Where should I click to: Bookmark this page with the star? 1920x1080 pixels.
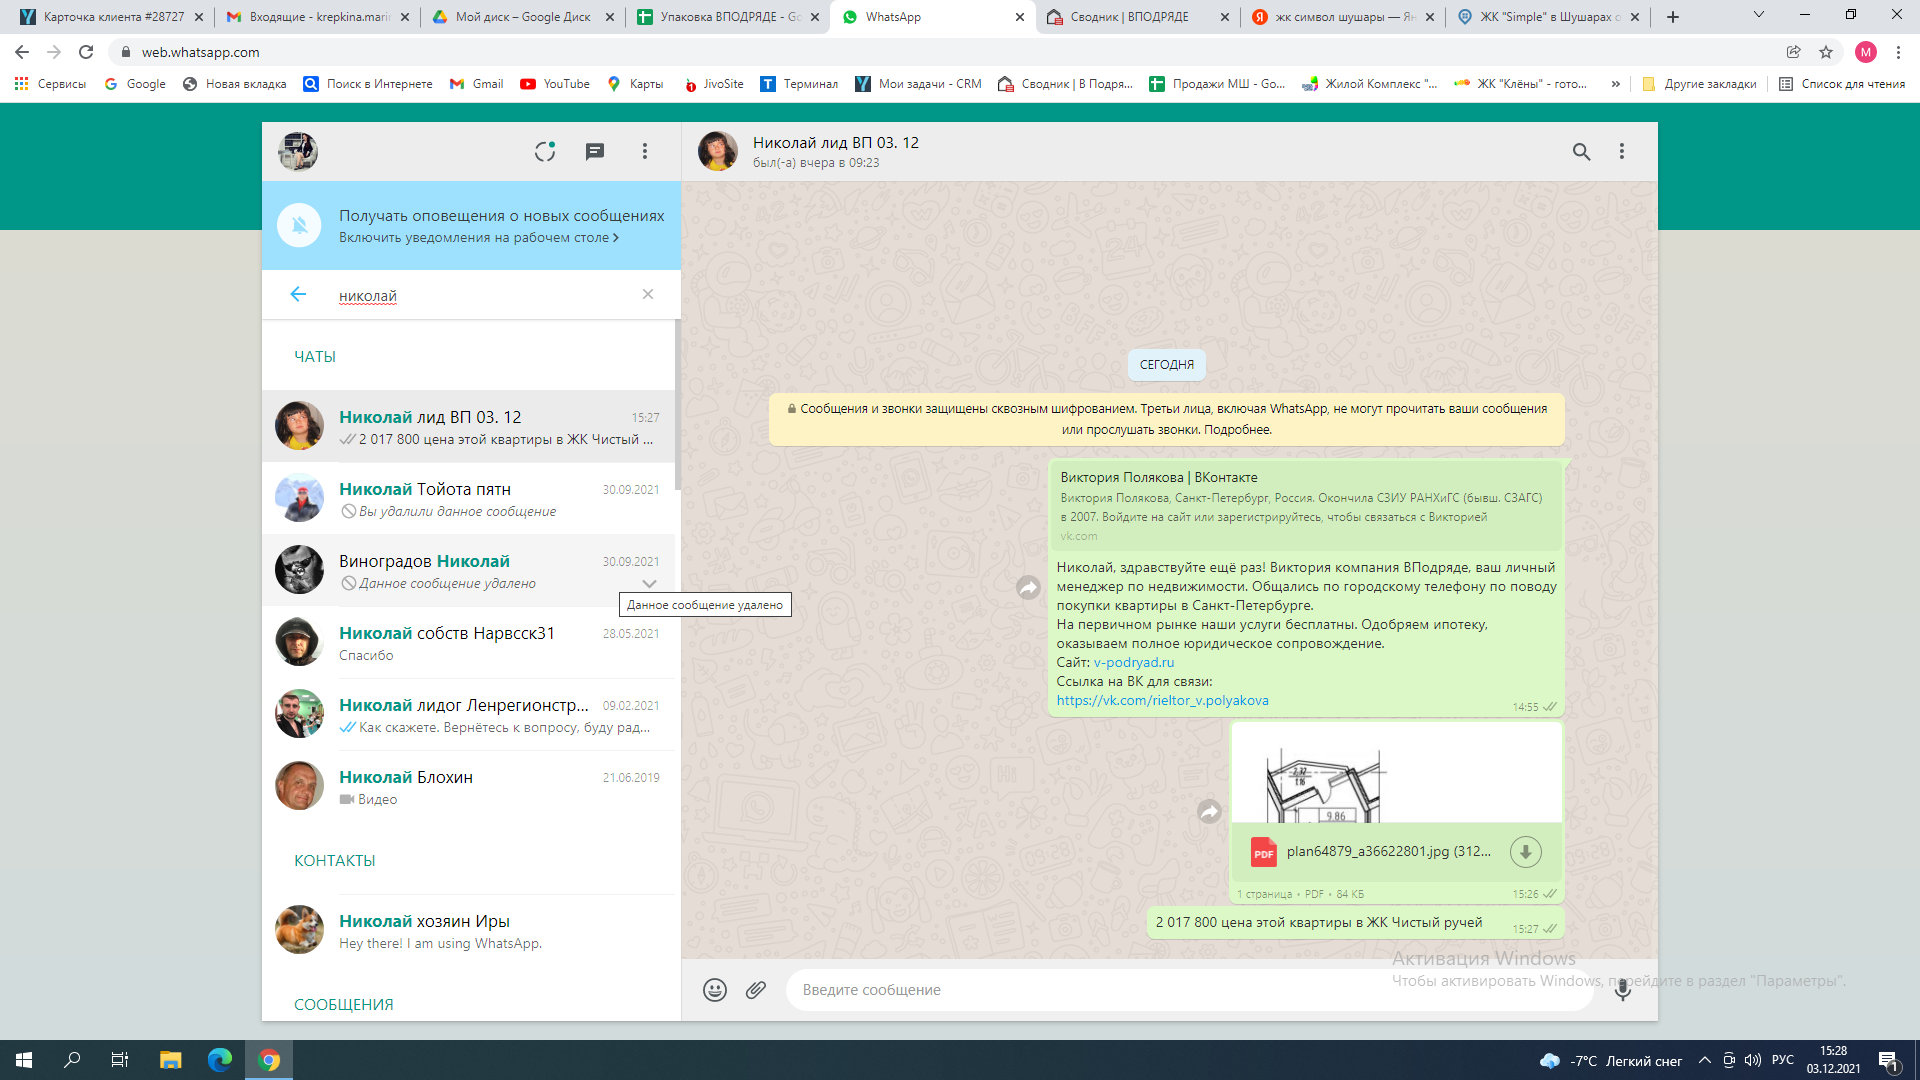click(x=1826, y=52)
